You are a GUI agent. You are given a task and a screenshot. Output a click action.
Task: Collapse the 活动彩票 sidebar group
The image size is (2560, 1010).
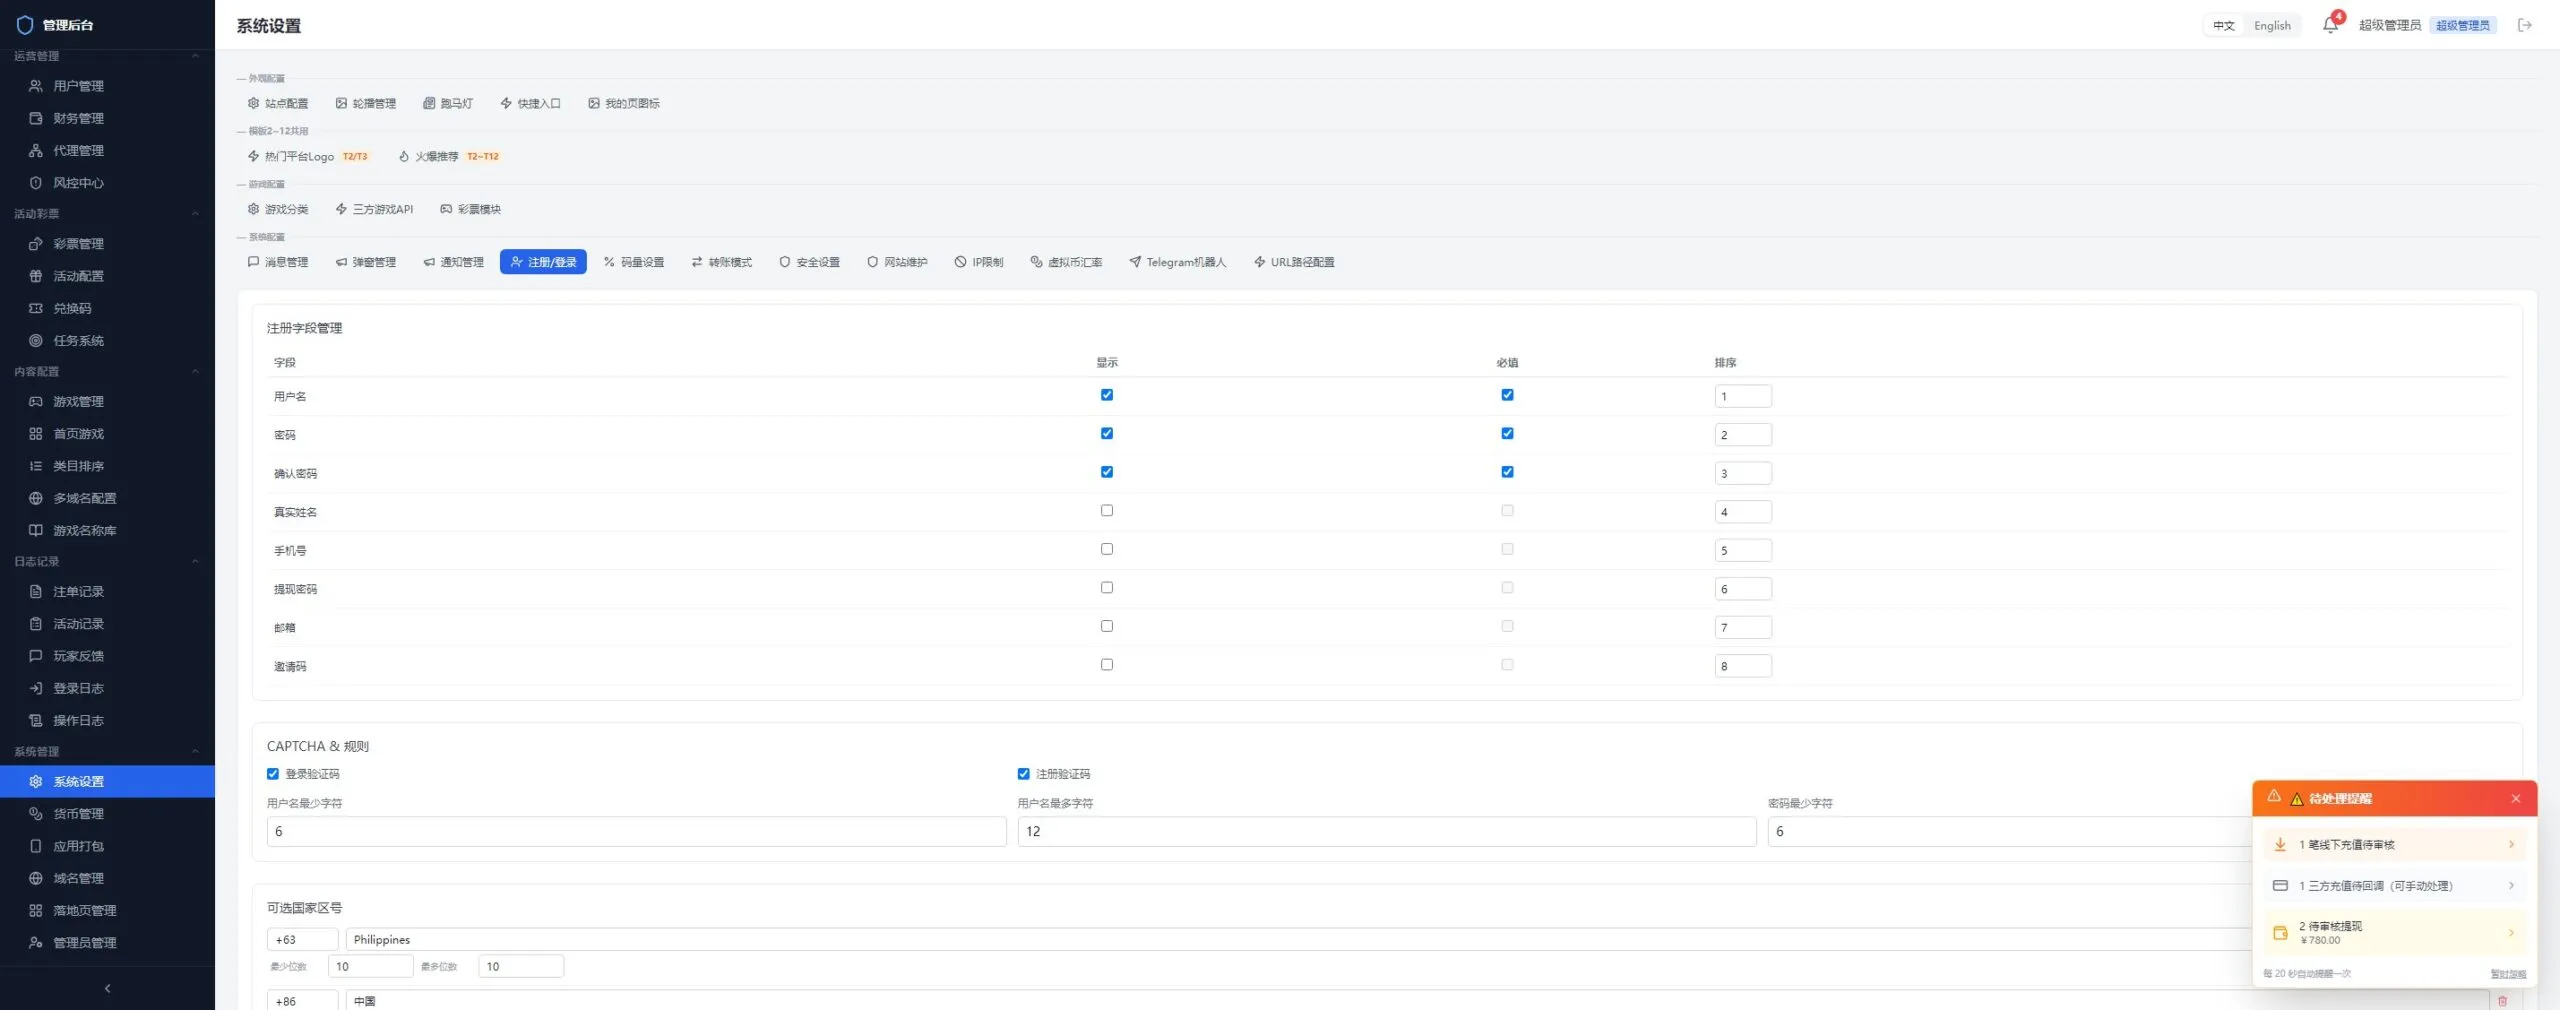pos(196,214)
